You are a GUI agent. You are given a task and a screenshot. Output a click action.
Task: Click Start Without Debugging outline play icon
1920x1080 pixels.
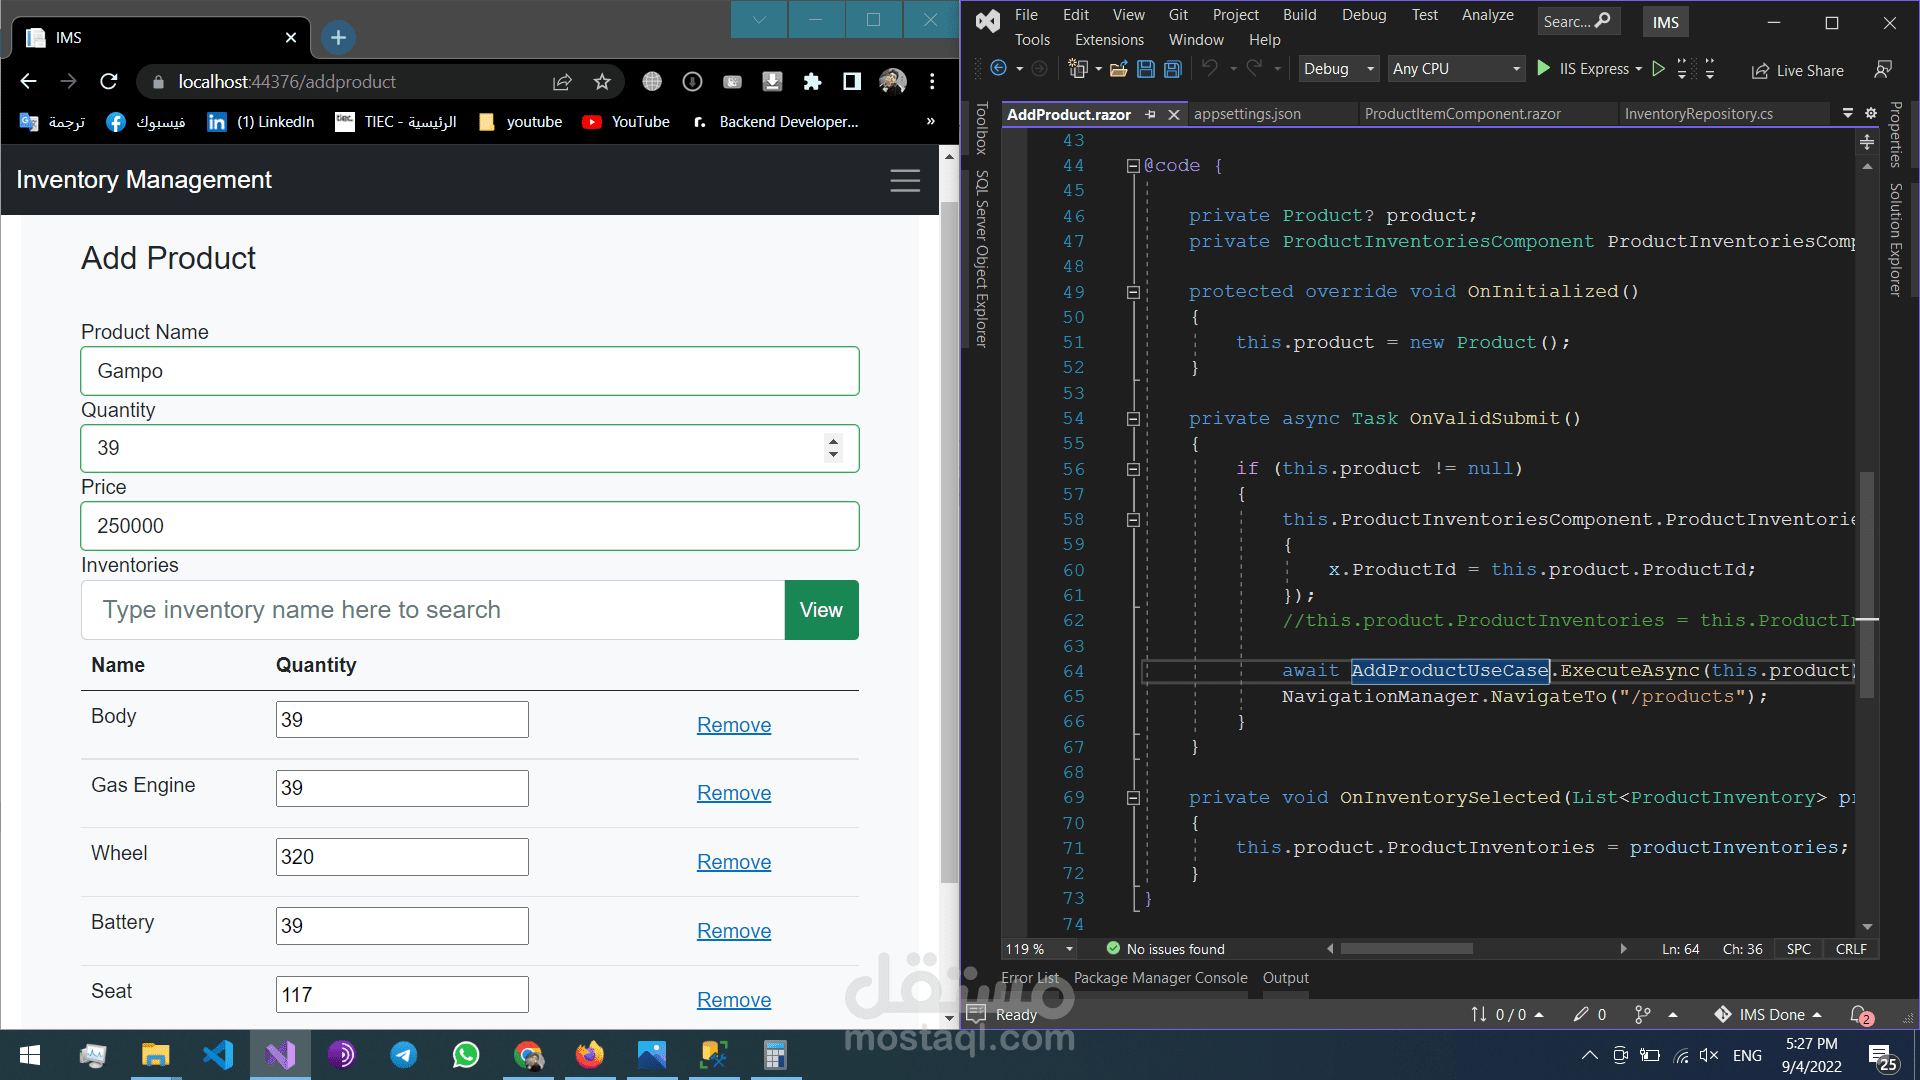(1659, 69)
